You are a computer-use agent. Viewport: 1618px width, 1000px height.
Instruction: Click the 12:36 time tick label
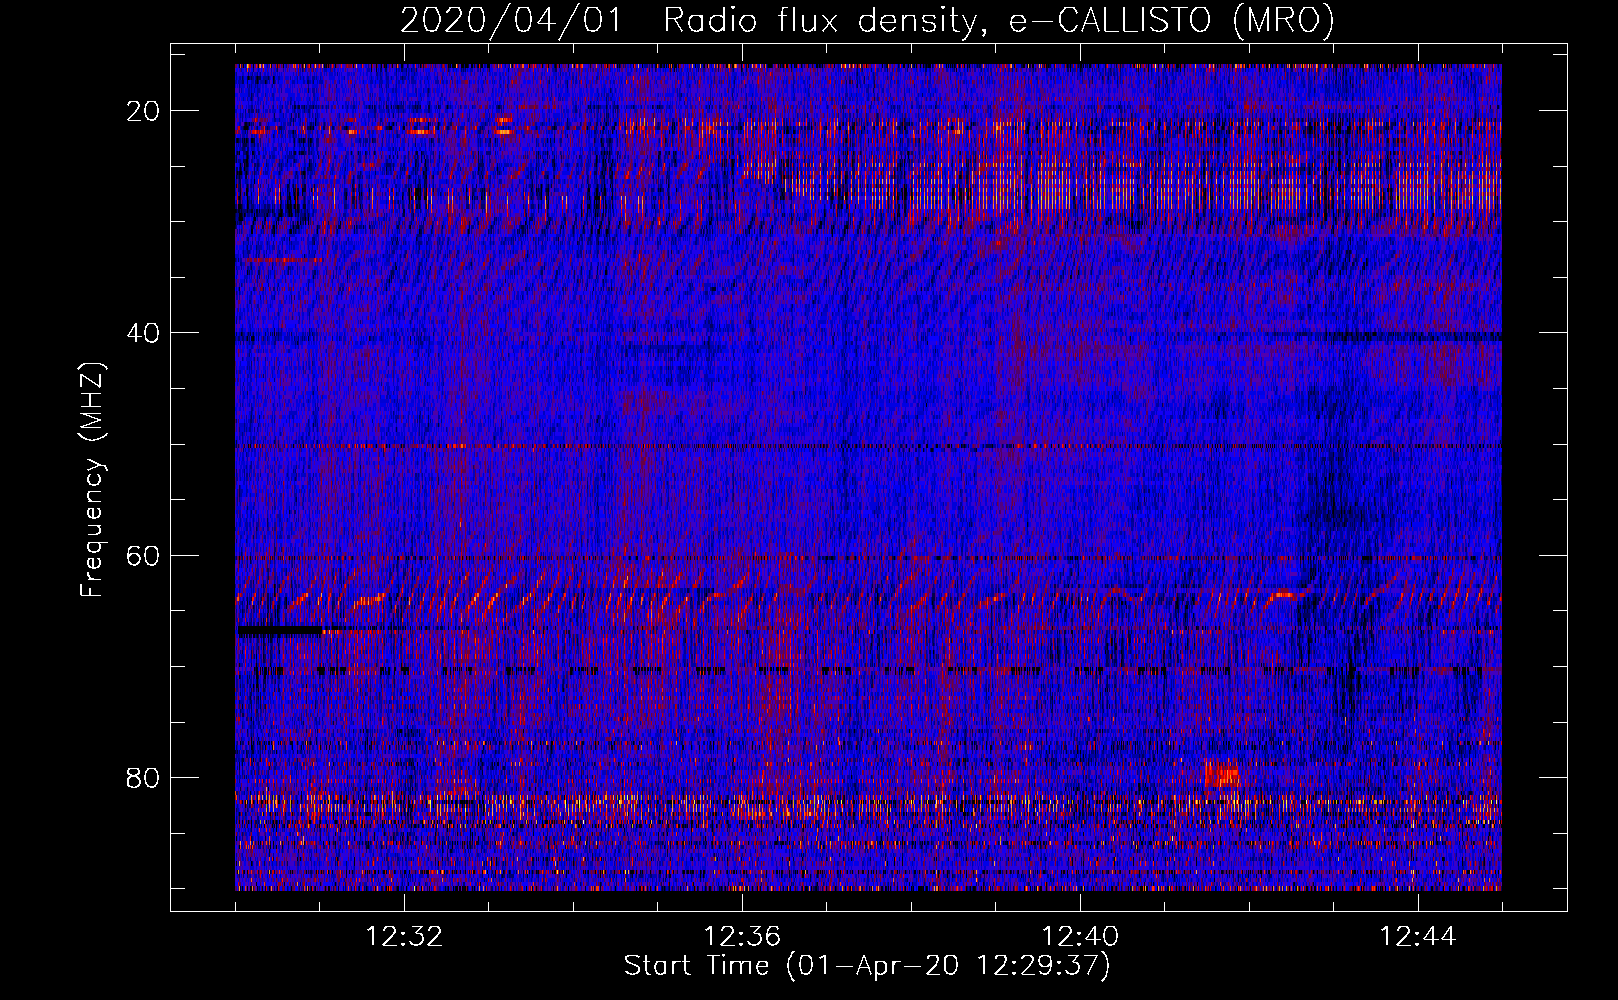pyautogui.click(x=742, y=937)
